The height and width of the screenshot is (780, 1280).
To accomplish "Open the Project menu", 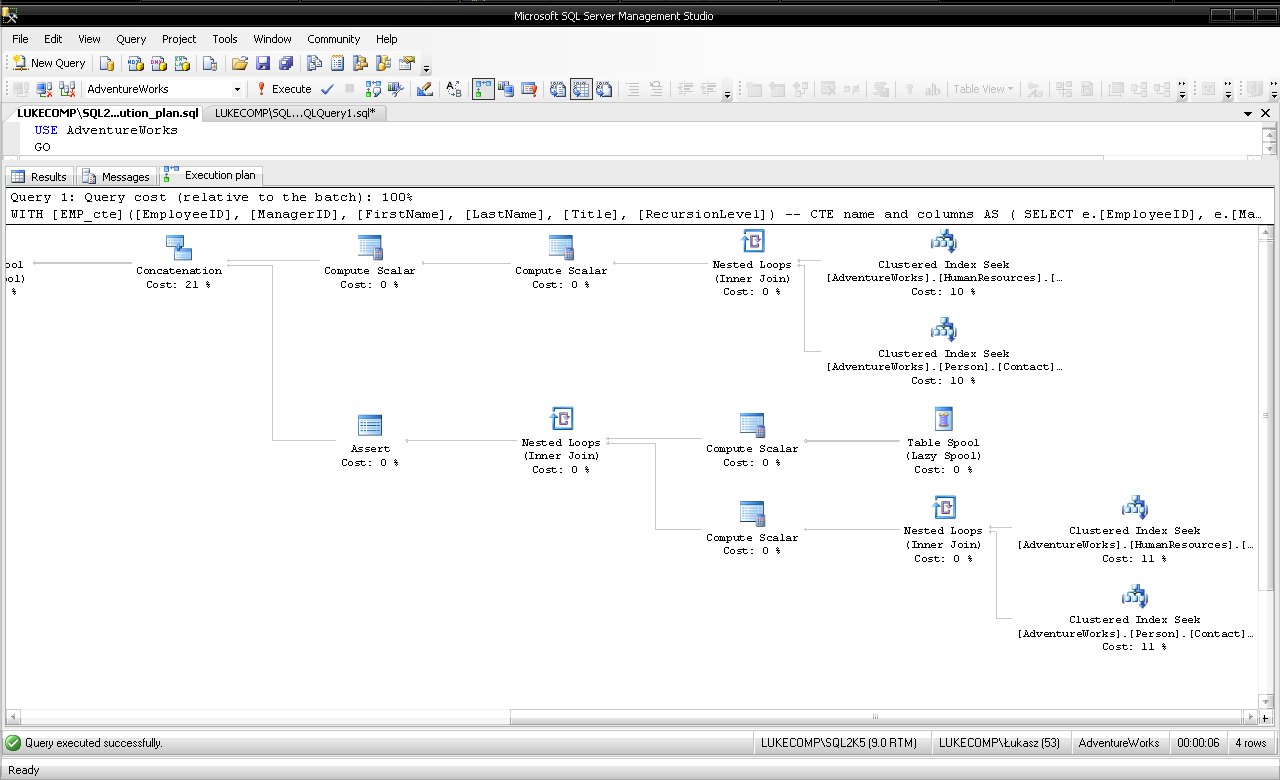I will (x=179, y=39).
